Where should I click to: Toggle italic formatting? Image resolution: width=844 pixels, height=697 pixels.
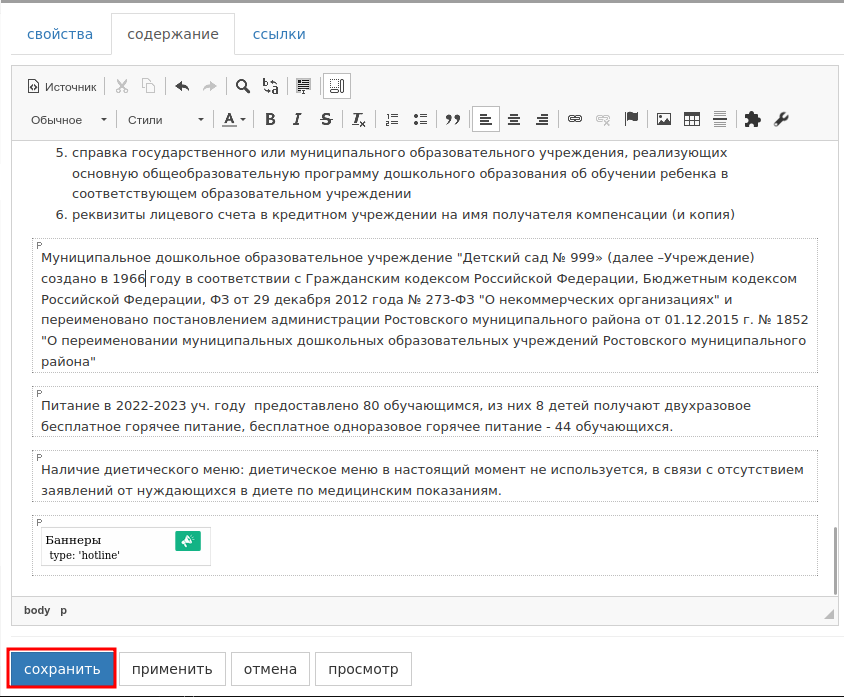coord(297,120)
